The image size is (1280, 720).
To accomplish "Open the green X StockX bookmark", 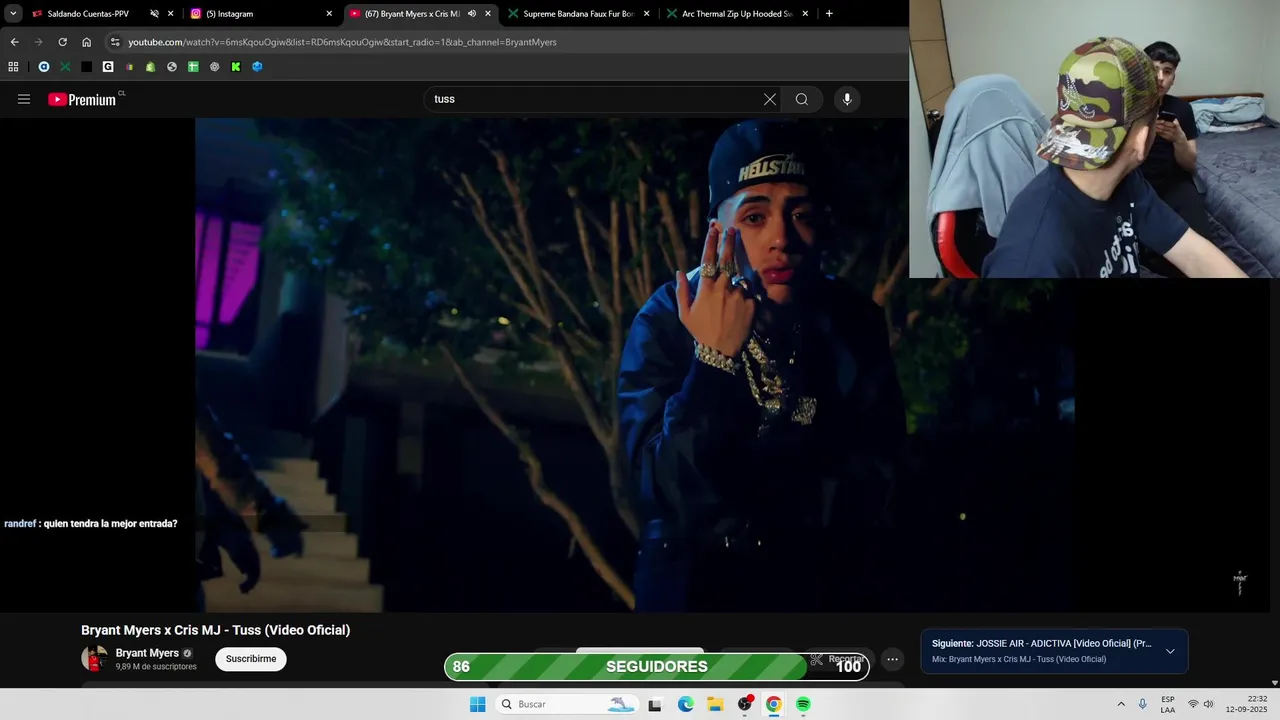I will tap(65, 67).
